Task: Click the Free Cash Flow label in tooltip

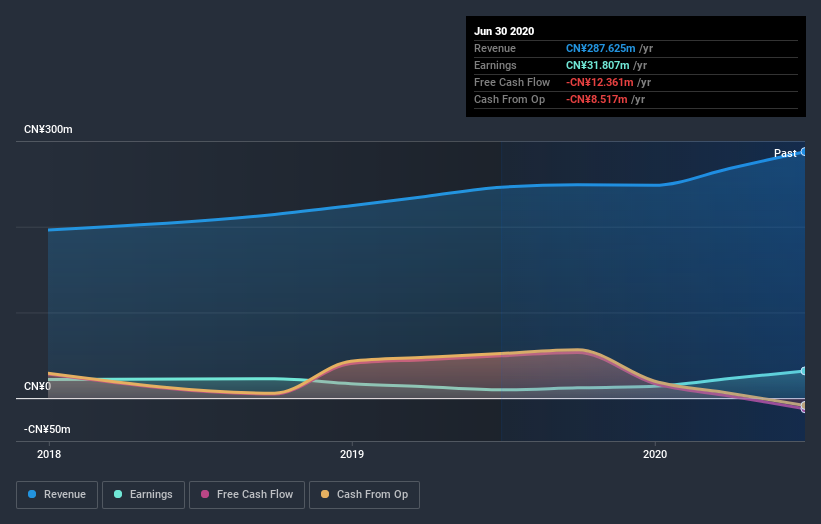Action: coord(512,82)
